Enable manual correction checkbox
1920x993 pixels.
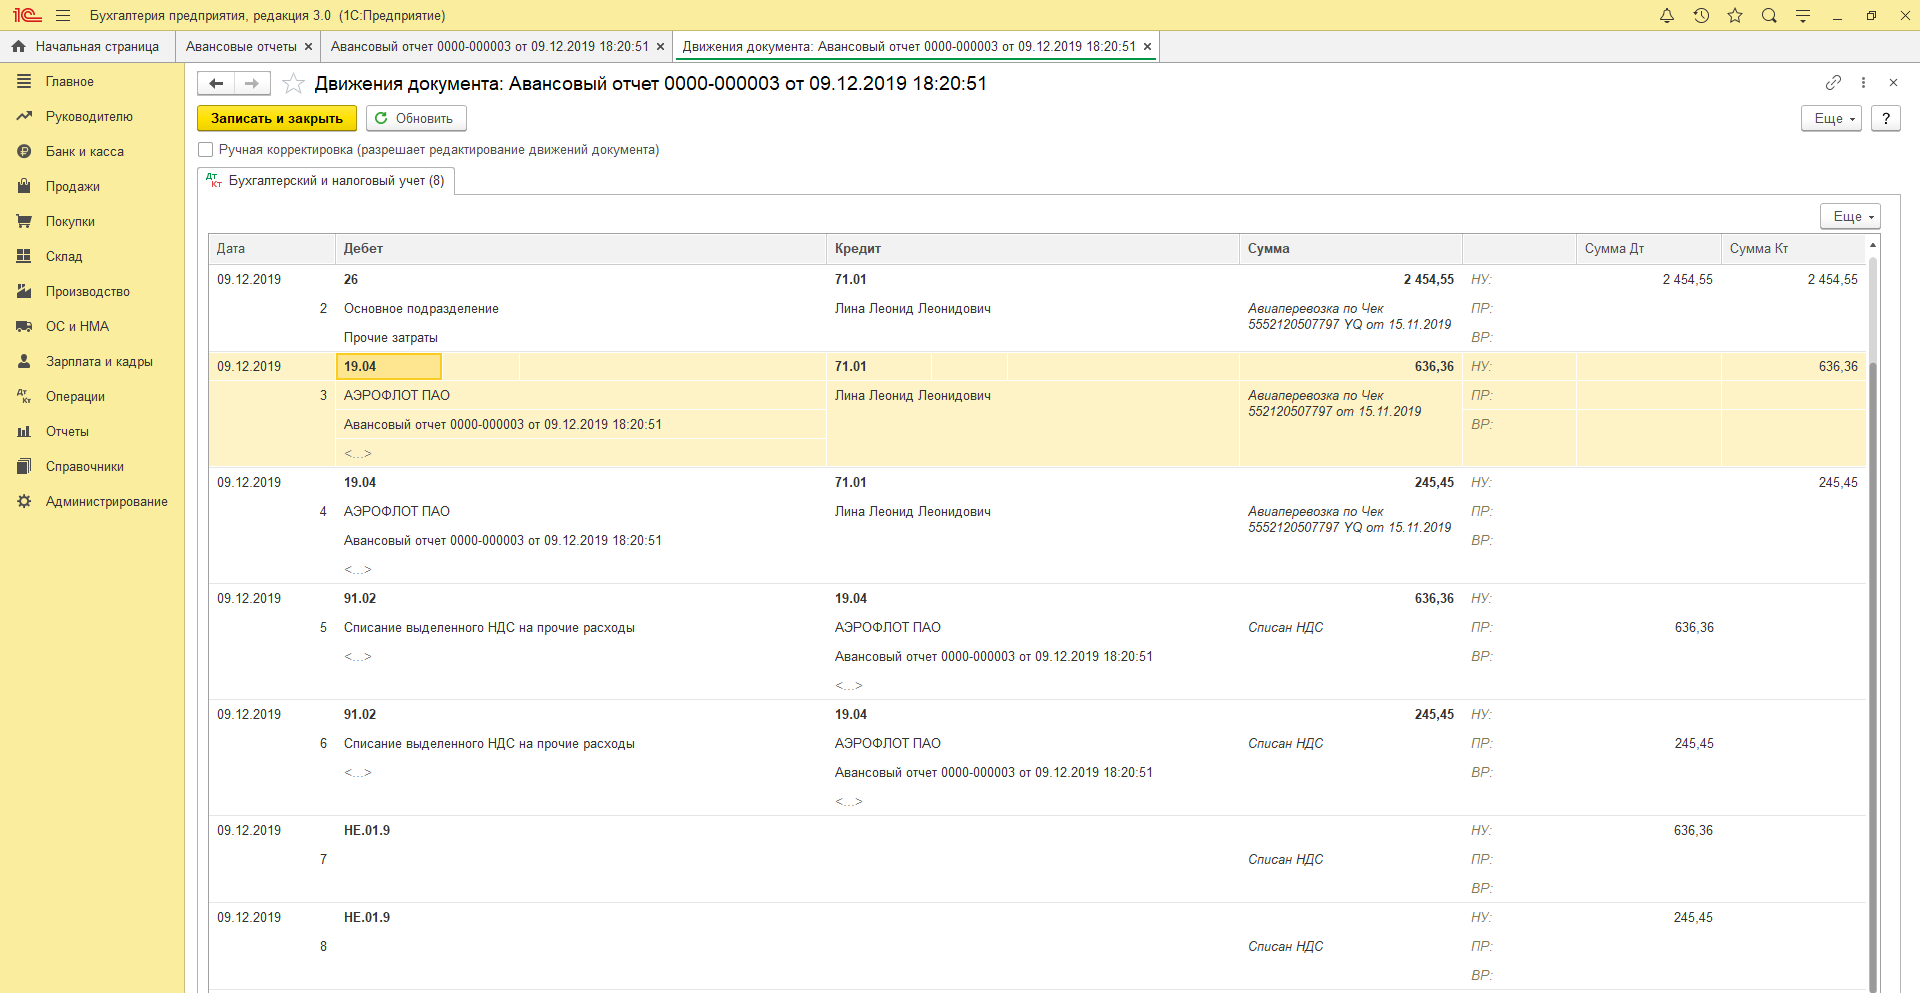point(206,150)
